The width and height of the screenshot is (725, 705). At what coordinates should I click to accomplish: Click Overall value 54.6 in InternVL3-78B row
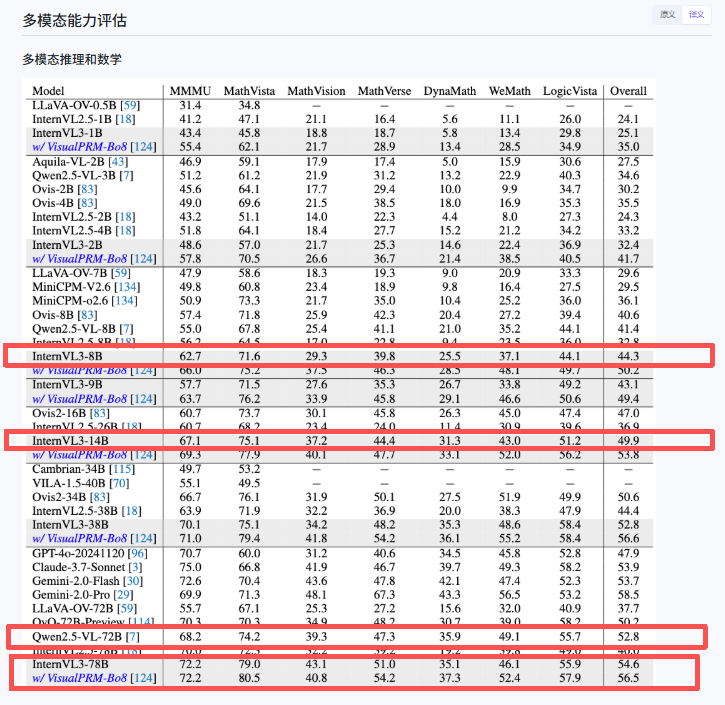tap(628, 664)
